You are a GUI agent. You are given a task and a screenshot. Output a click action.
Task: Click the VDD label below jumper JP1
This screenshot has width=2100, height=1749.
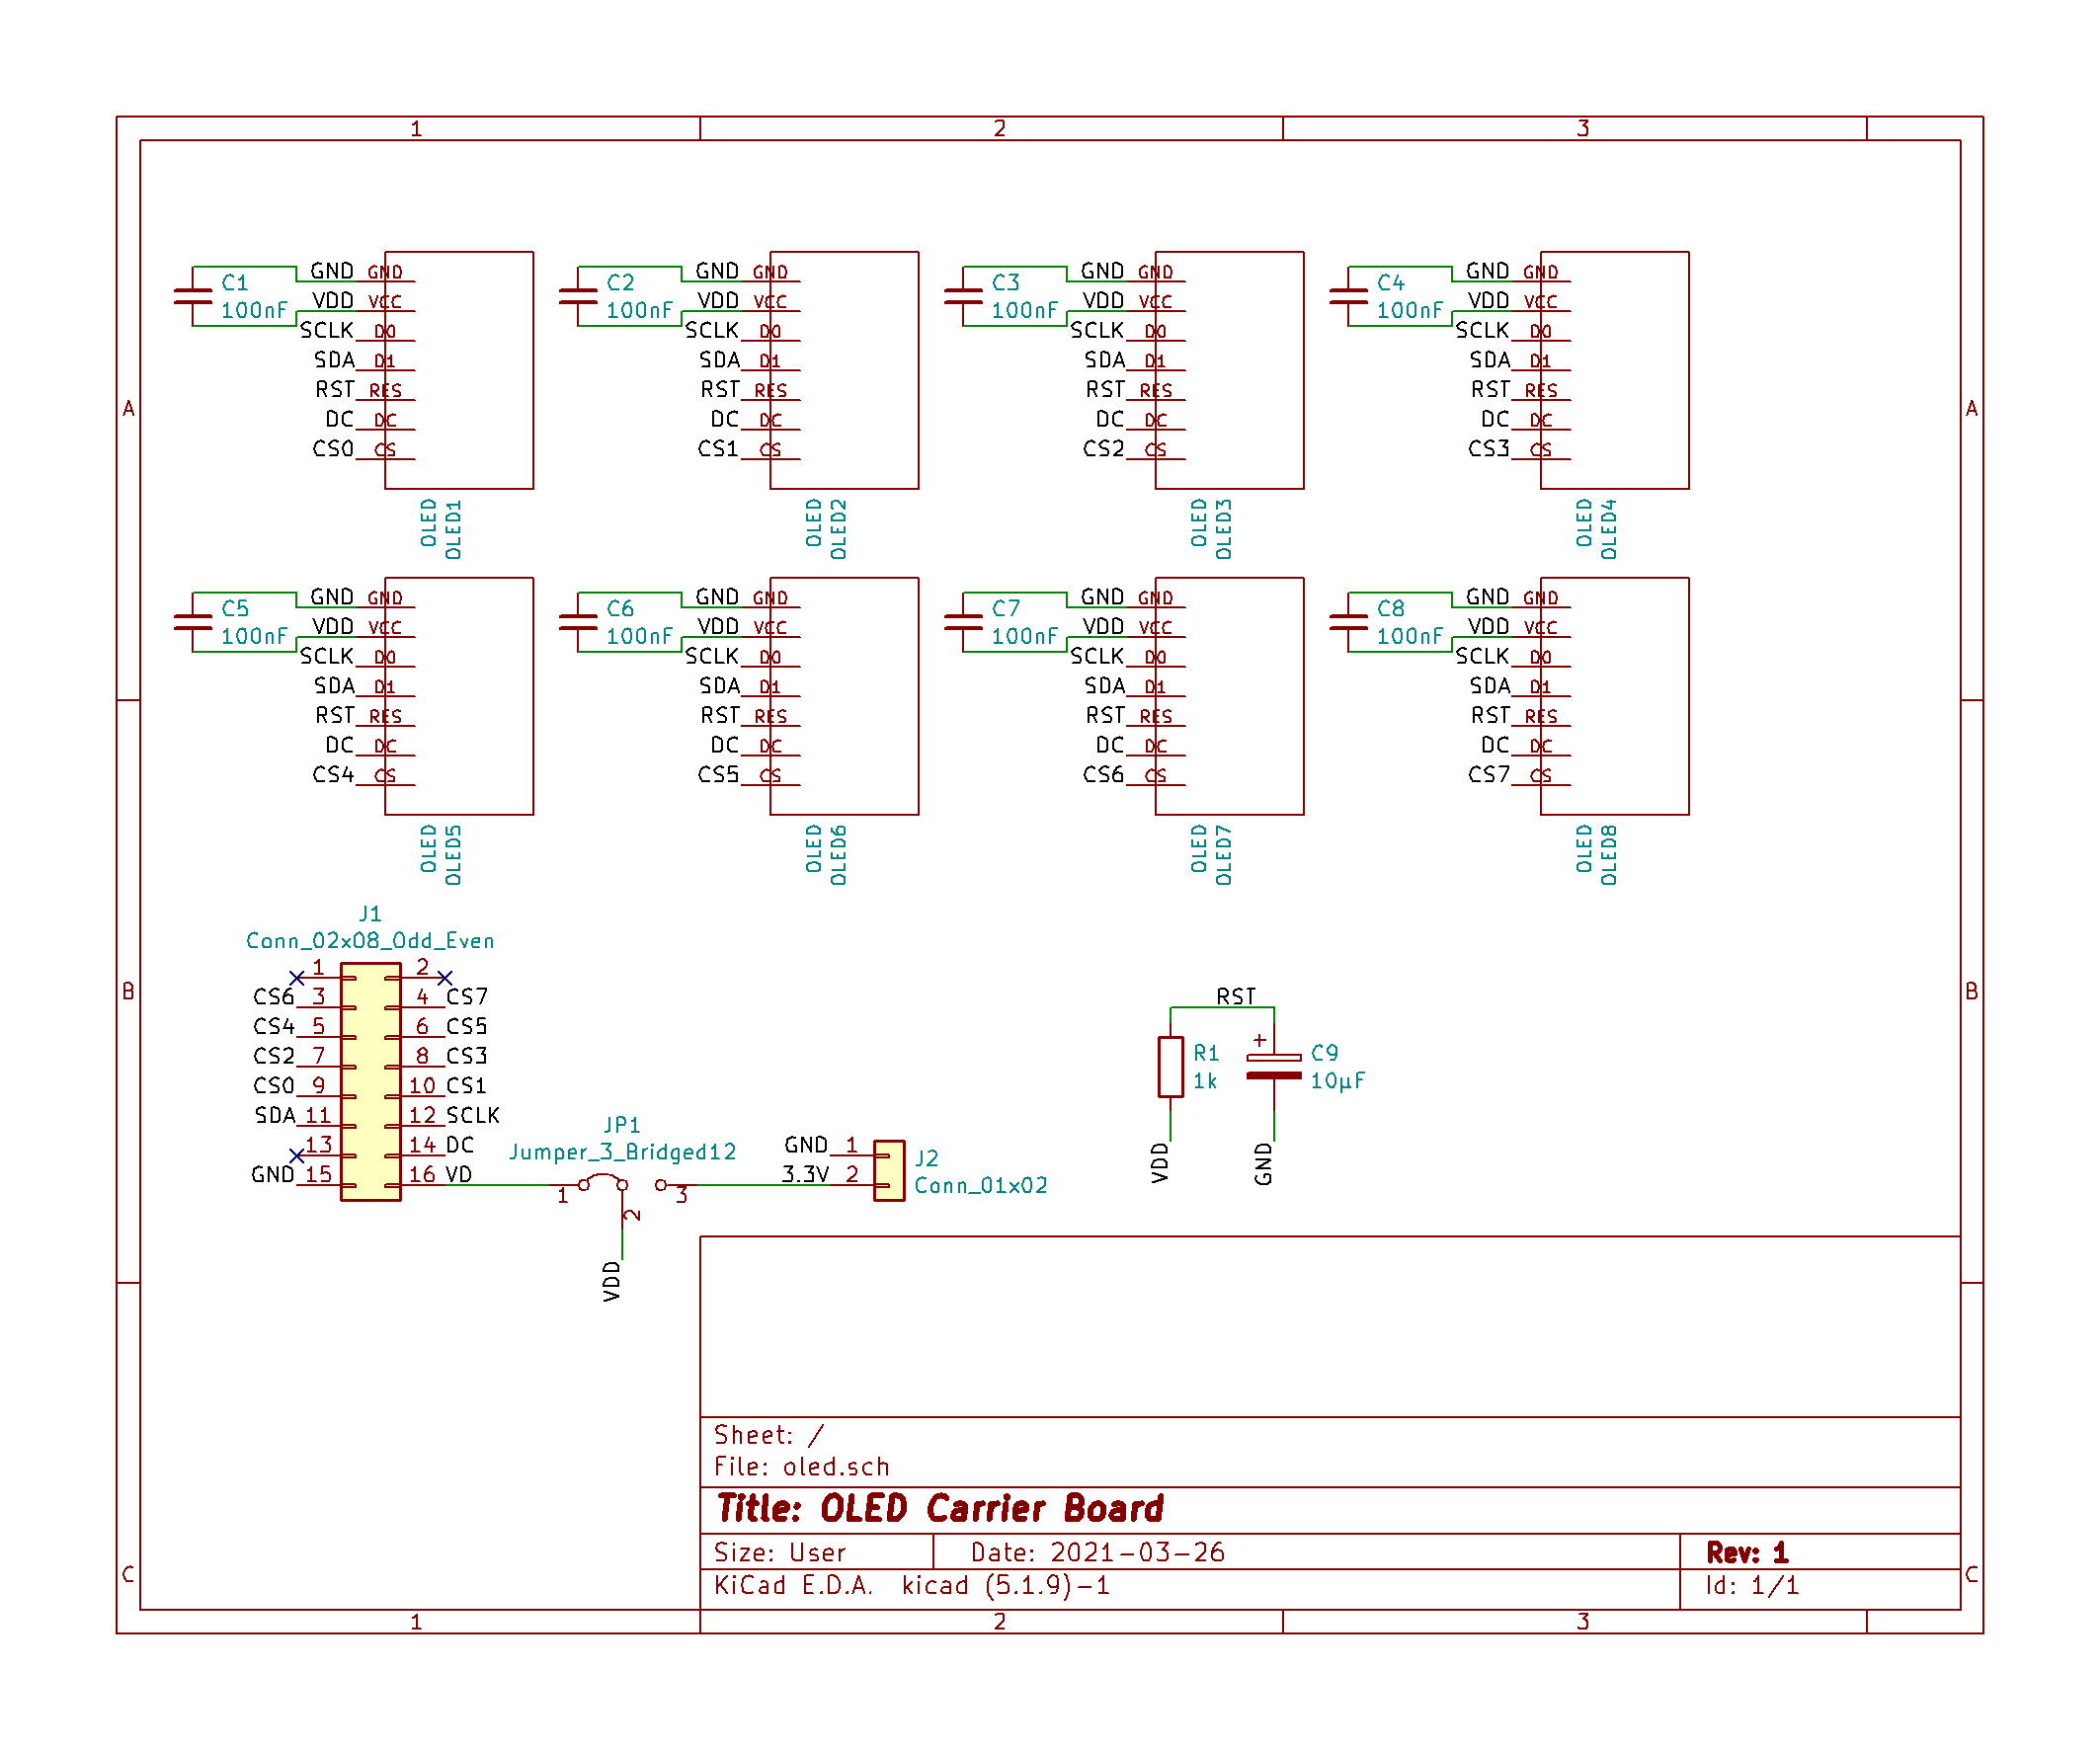click(x=612, y=1281)
